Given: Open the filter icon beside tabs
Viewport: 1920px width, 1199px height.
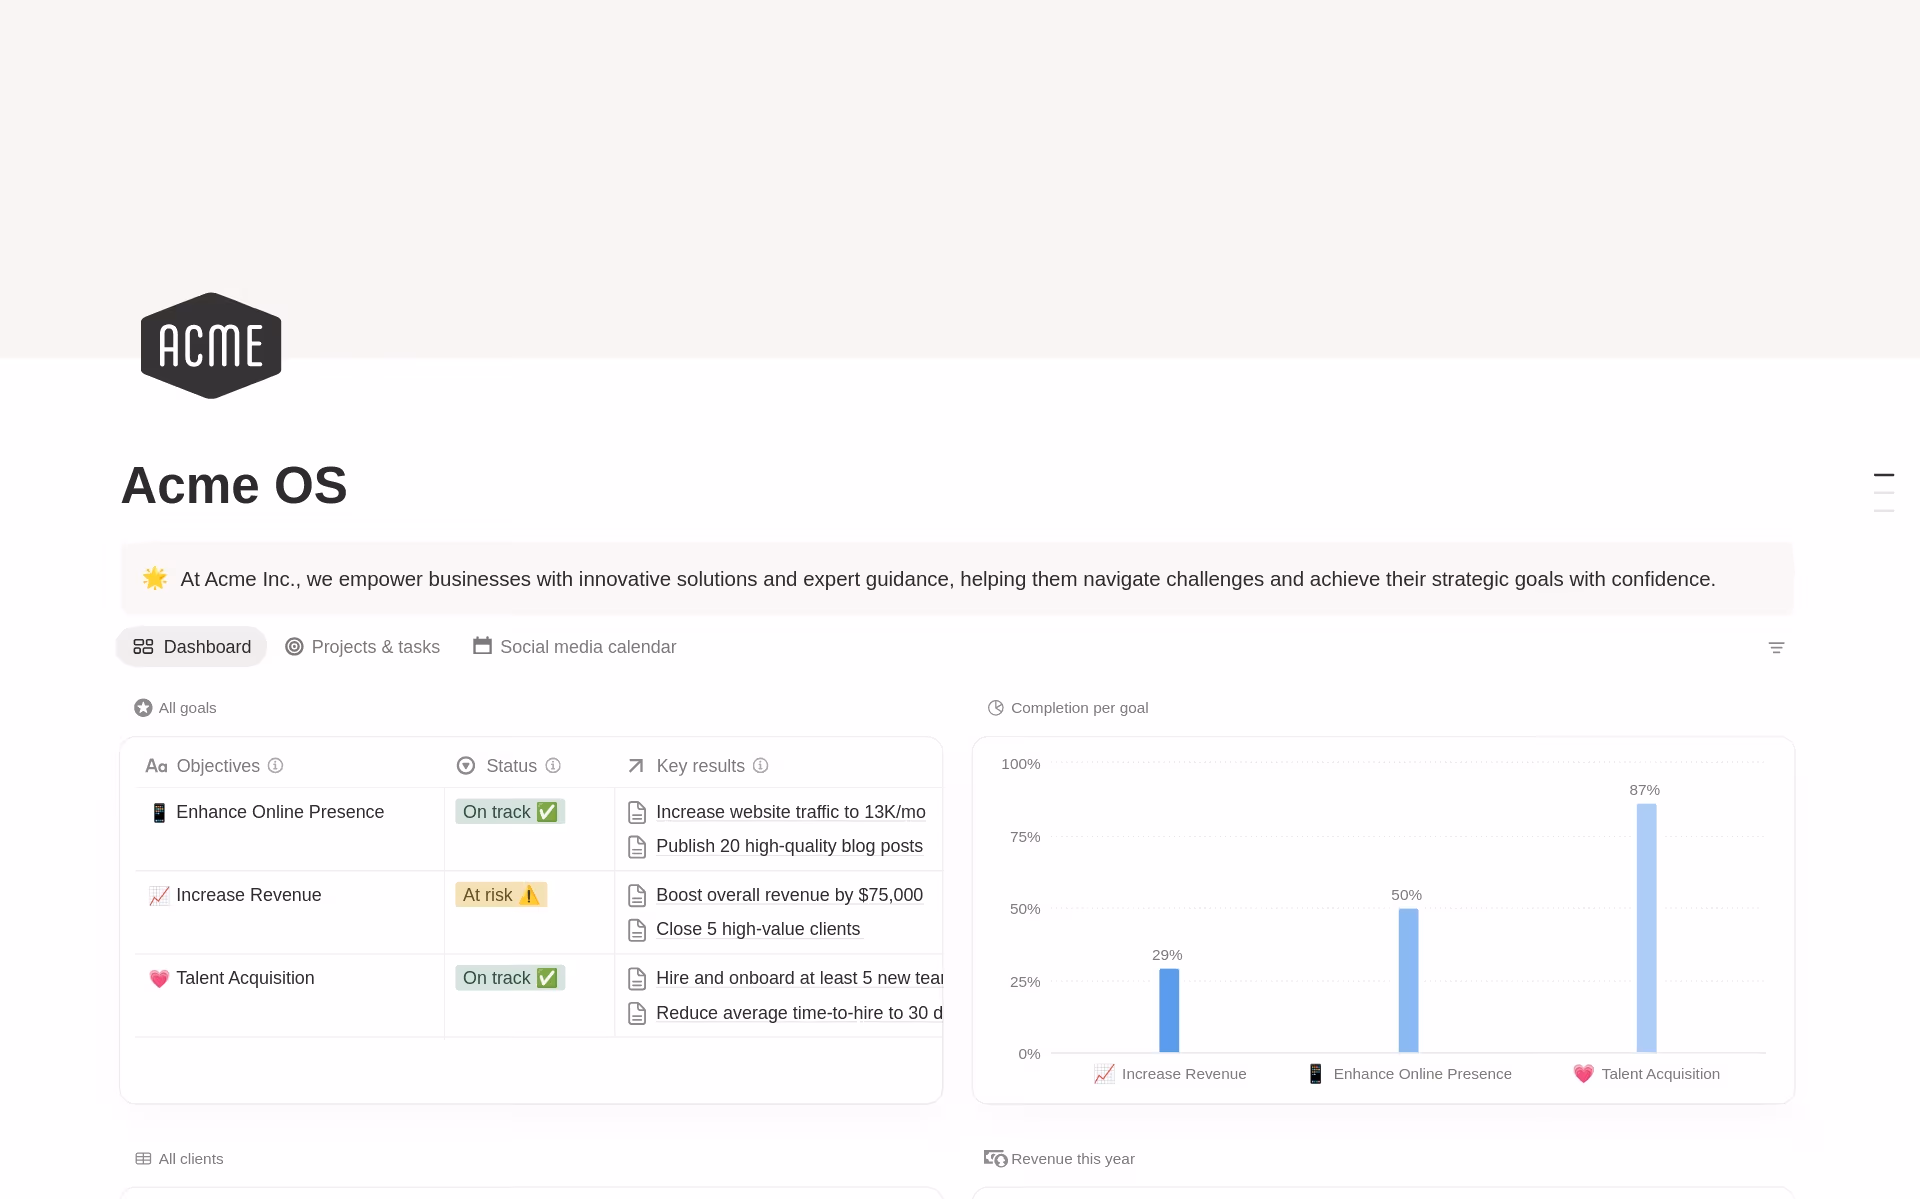Looking at the screenshot, I should (1776, 648).
